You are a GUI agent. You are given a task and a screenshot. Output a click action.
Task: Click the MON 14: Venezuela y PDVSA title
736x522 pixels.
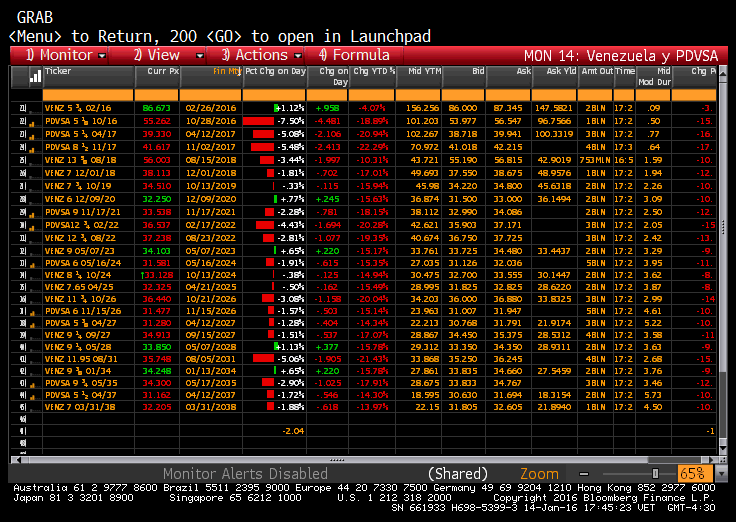pos(621,56)
